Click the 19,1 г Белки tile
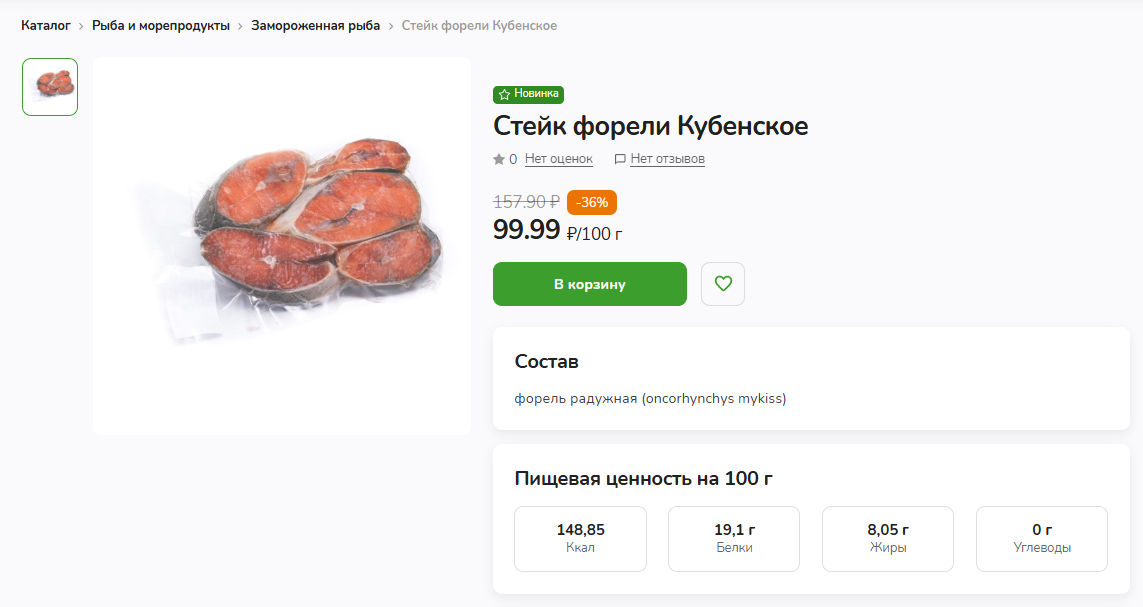This screenshot has height=607, width=1143. (x=734, y=539)
